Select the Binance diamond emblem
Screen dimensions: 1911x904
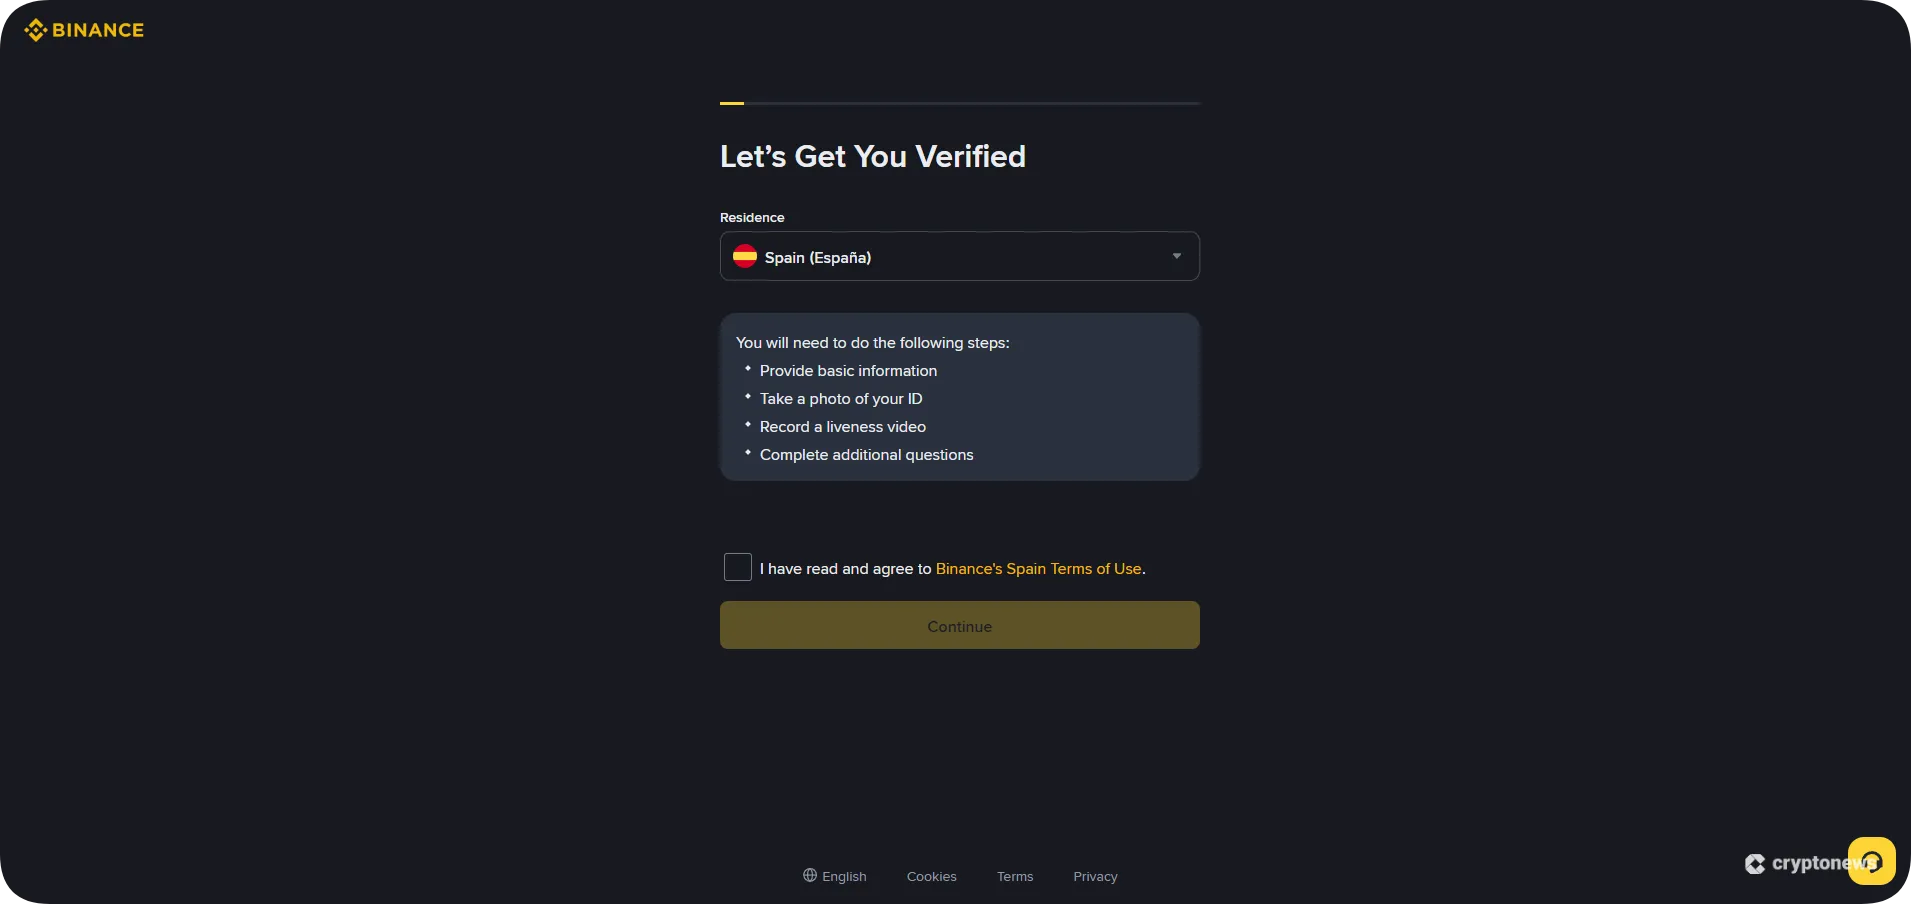point(35,29)
